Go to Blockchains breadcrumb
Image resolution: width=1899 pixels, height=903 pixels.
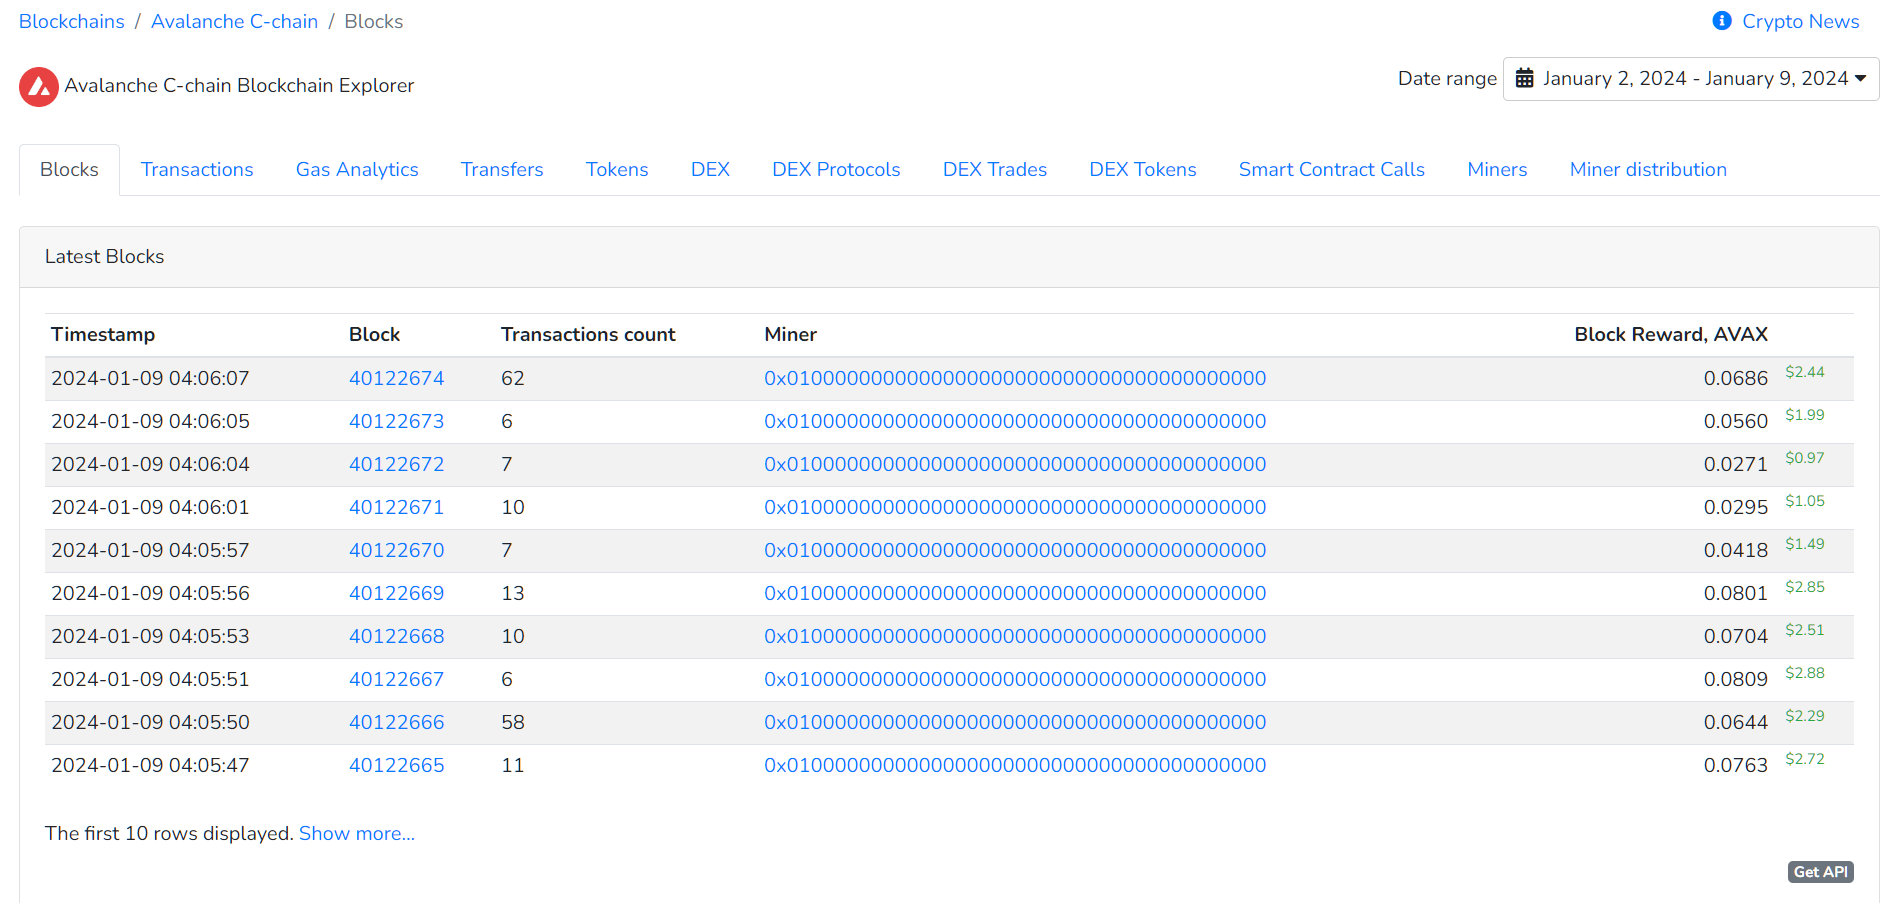pos(72,21)
